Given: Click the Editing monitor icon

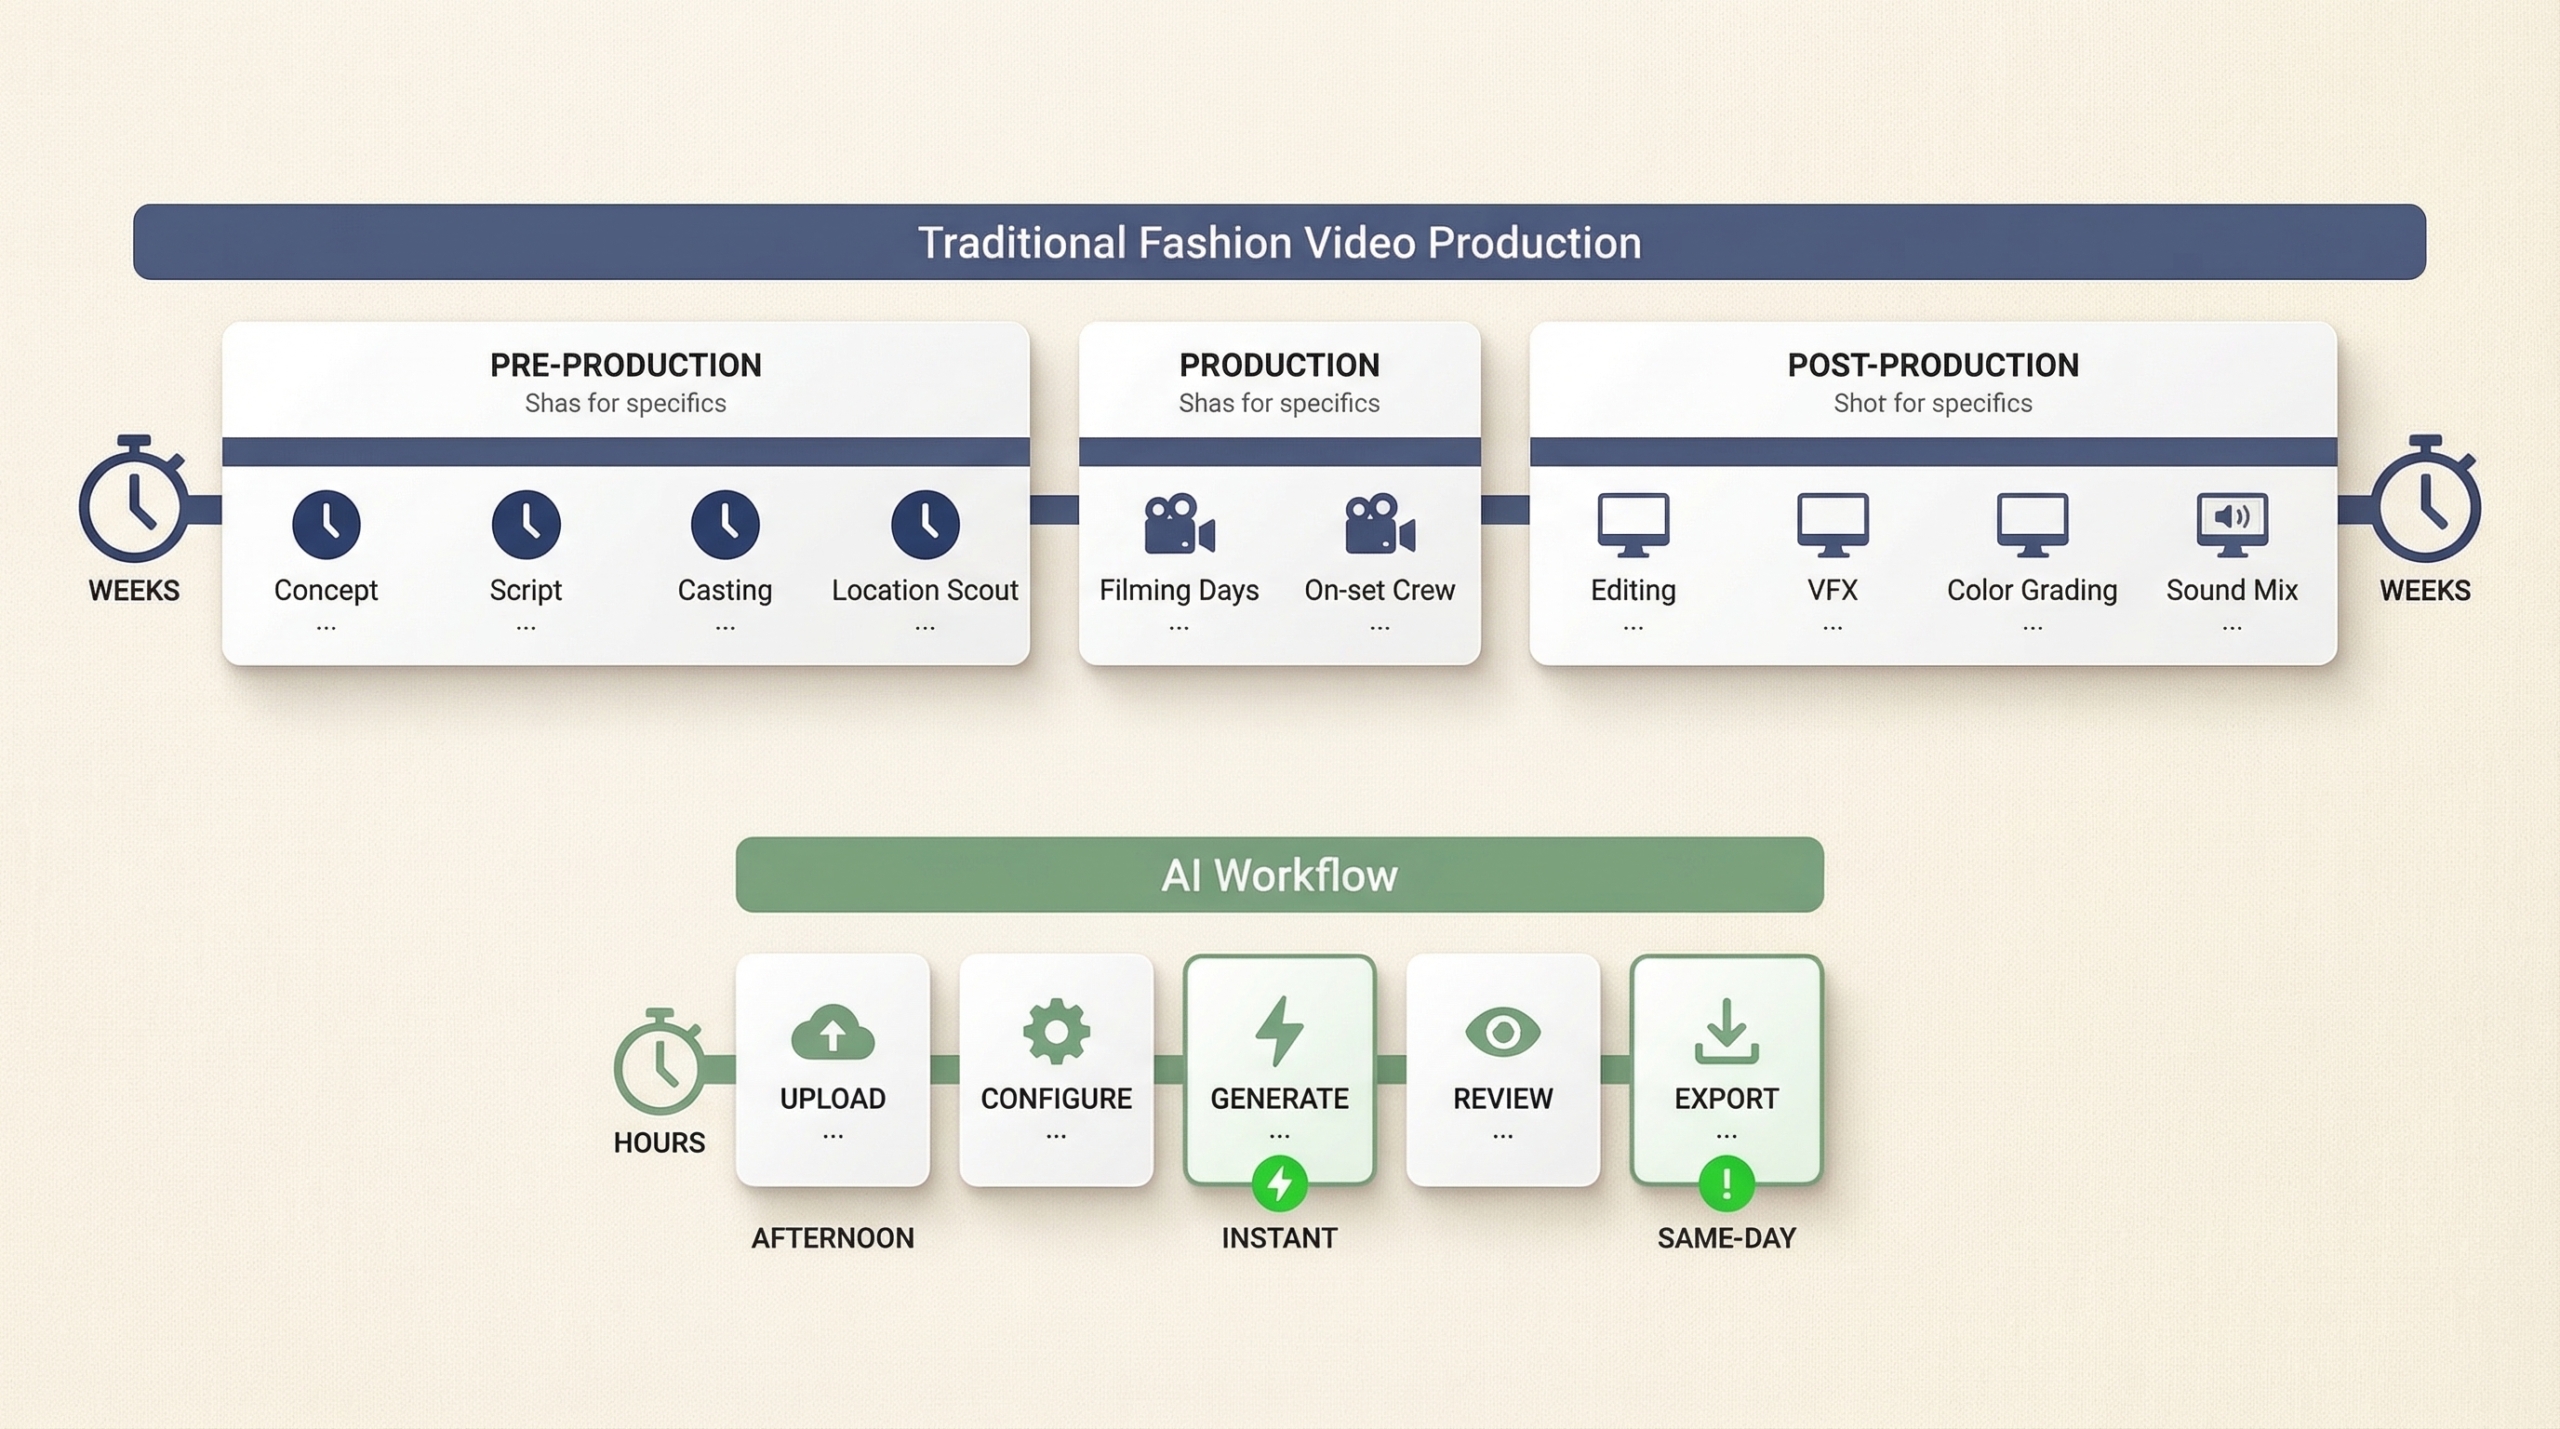Looking at the screenshot, I should click(x=1633, y=524).
